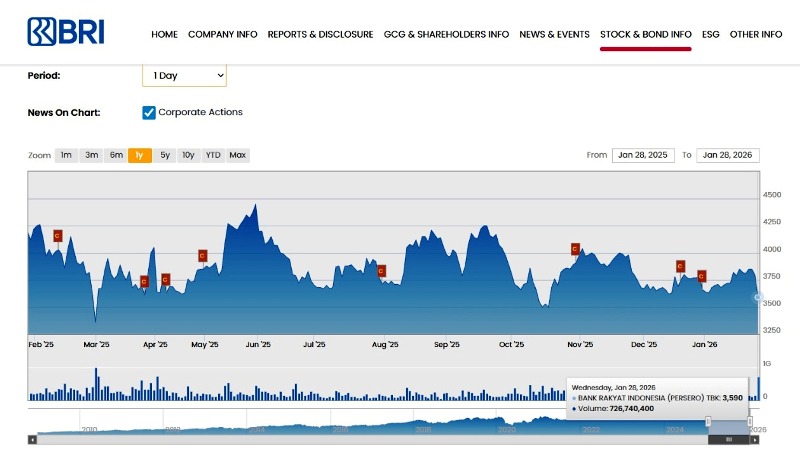Expand the Reports & Disclosure menu
This screenshot has width=800, height=456.
pos(320,34)
